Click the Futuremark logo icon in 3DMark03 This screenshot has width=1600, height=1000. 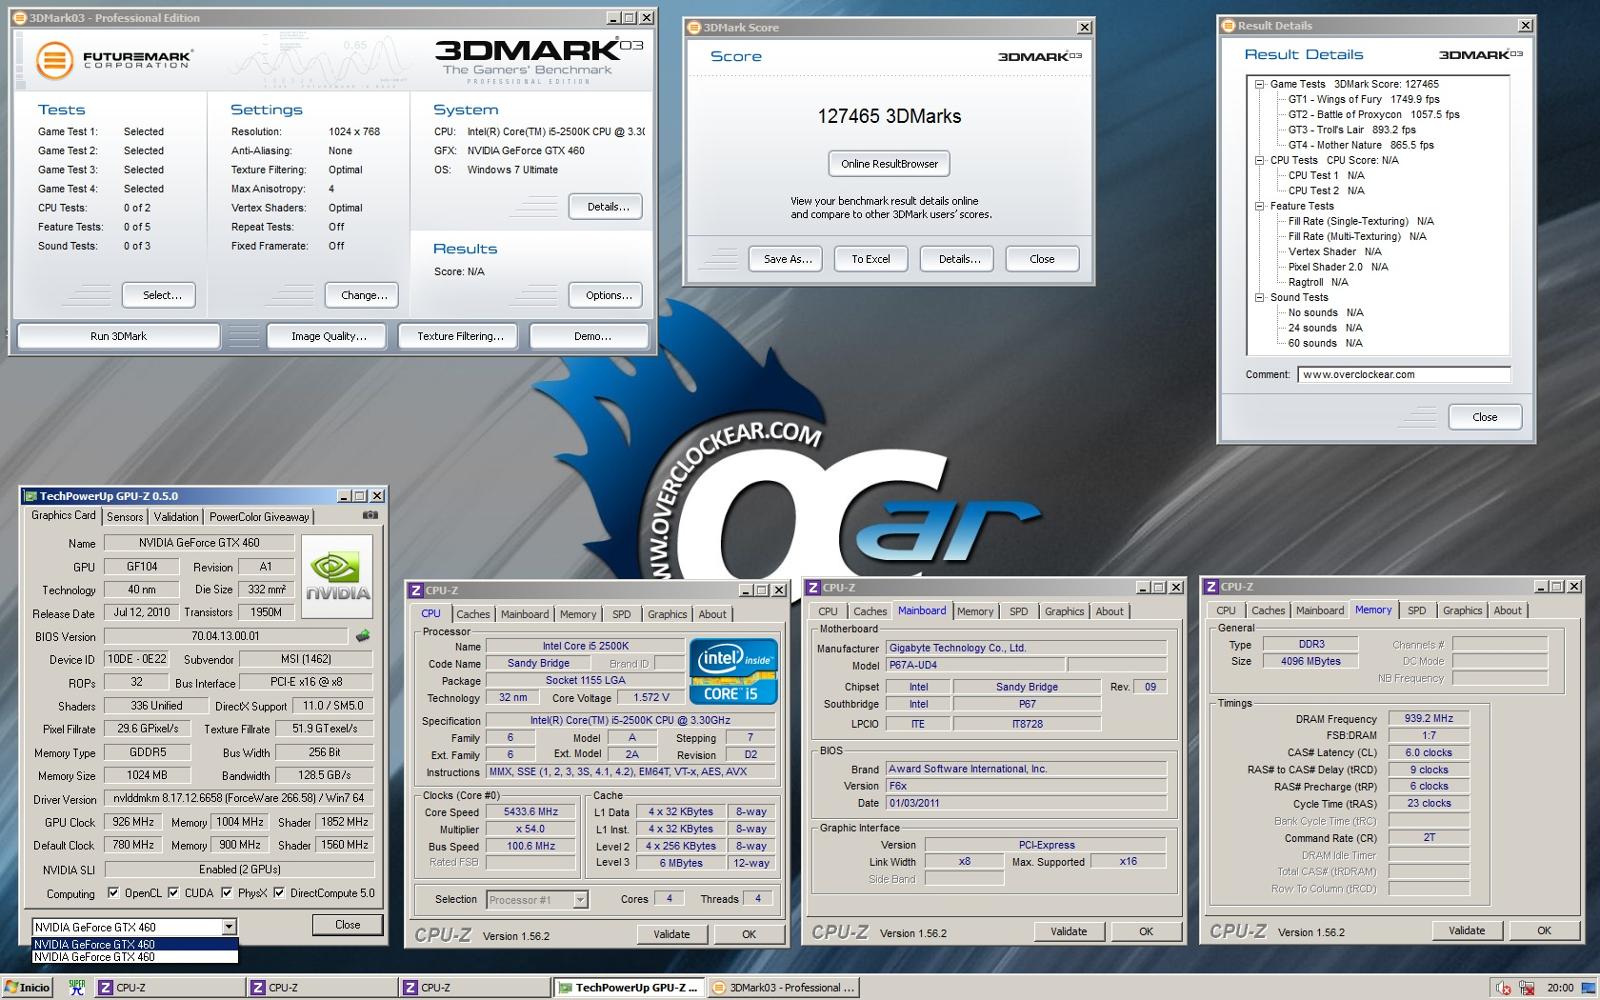pos(55,60)
